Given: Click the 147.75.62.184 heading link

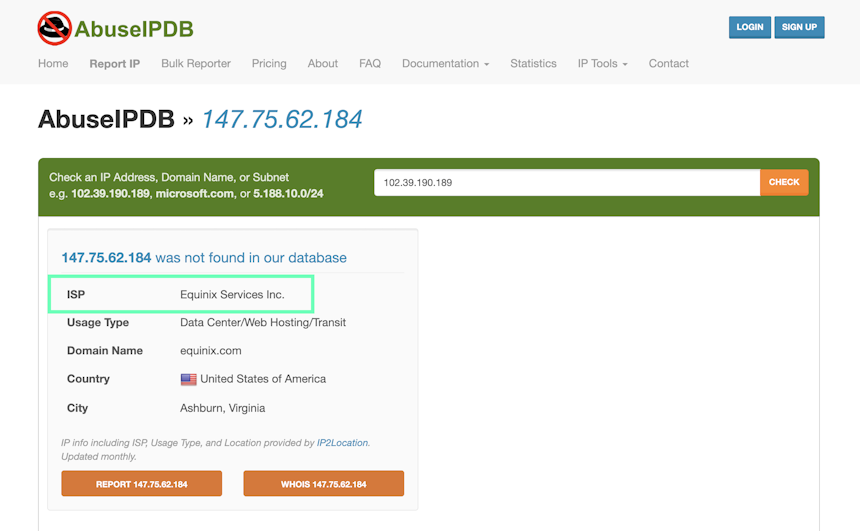Looking at the screenshot, I should pyautogui.click(x=282, y=119).
